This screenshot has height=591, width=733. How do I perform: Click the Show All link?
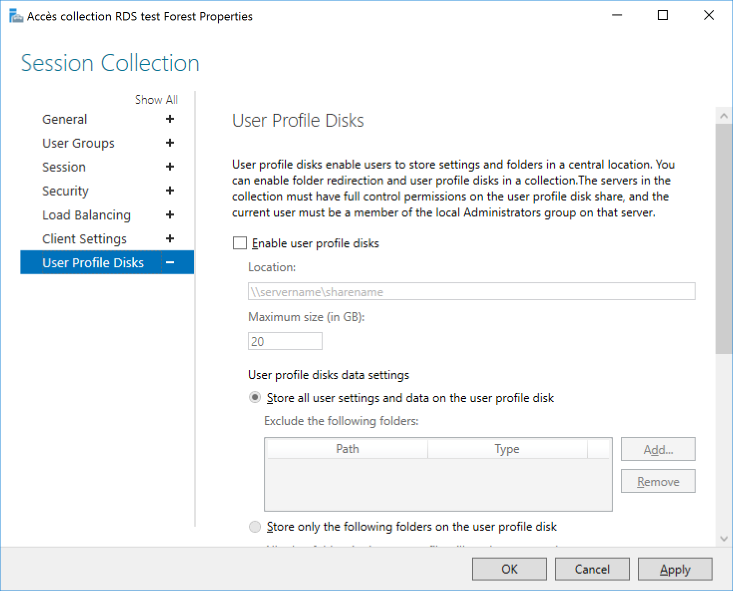coord(156,100)
